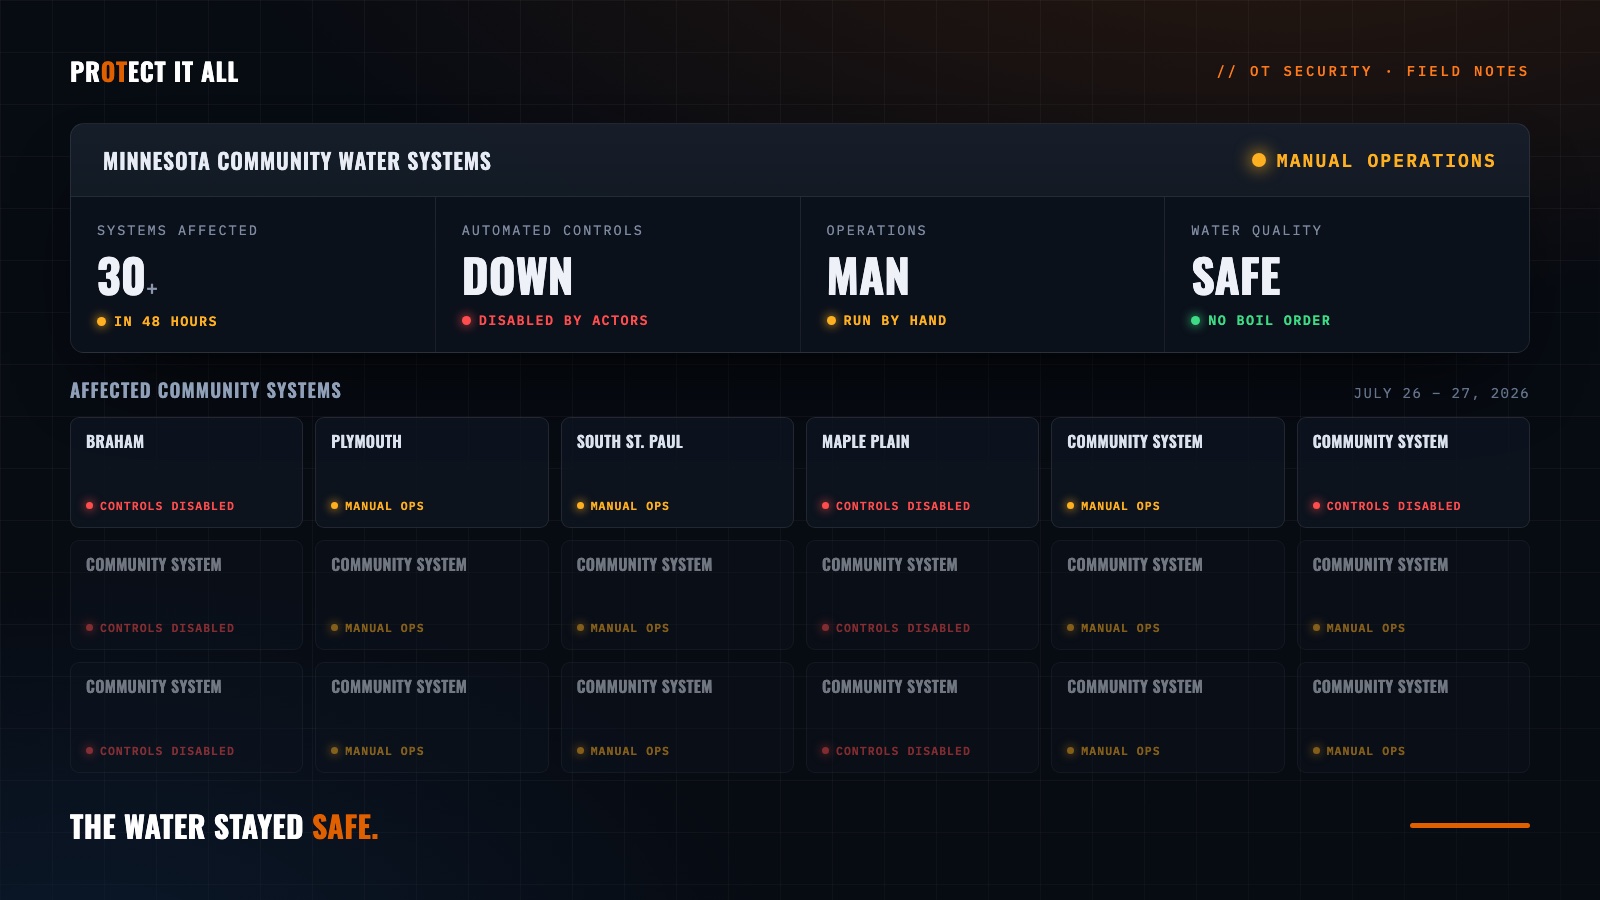The image size is (1600, 900).
Task: Click the Automated Controls label
Action: pyautogui.click(x=552, y=230)
